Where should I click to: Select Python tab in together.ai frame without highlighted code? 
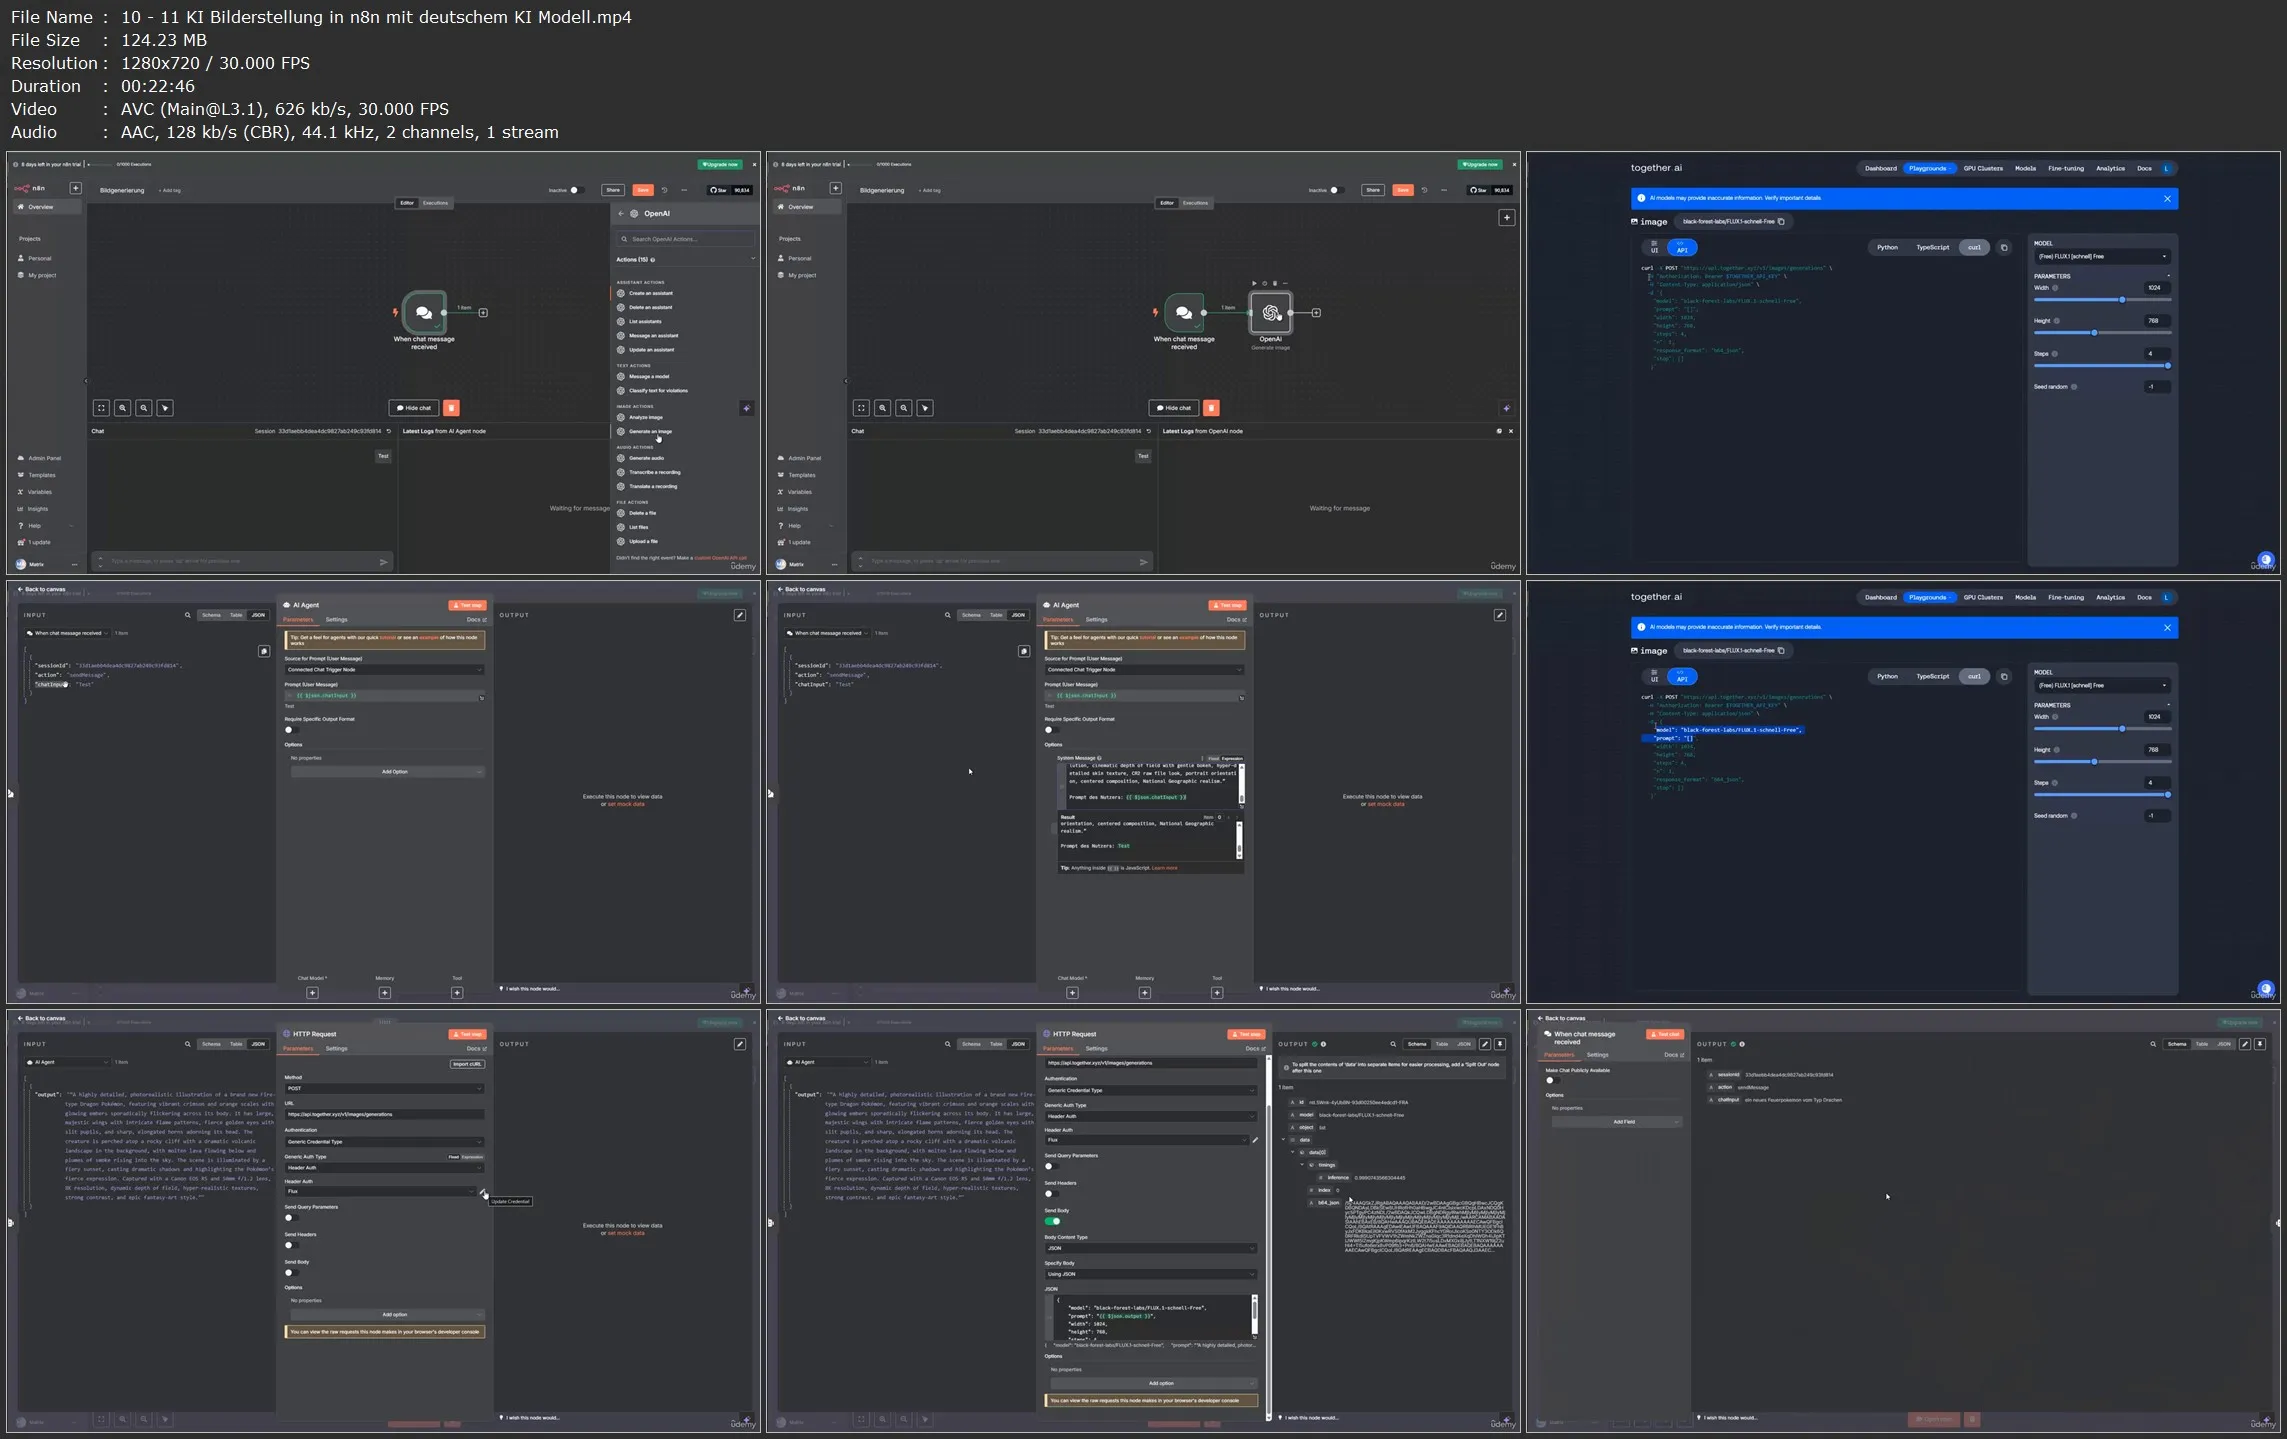[1887, 248]
